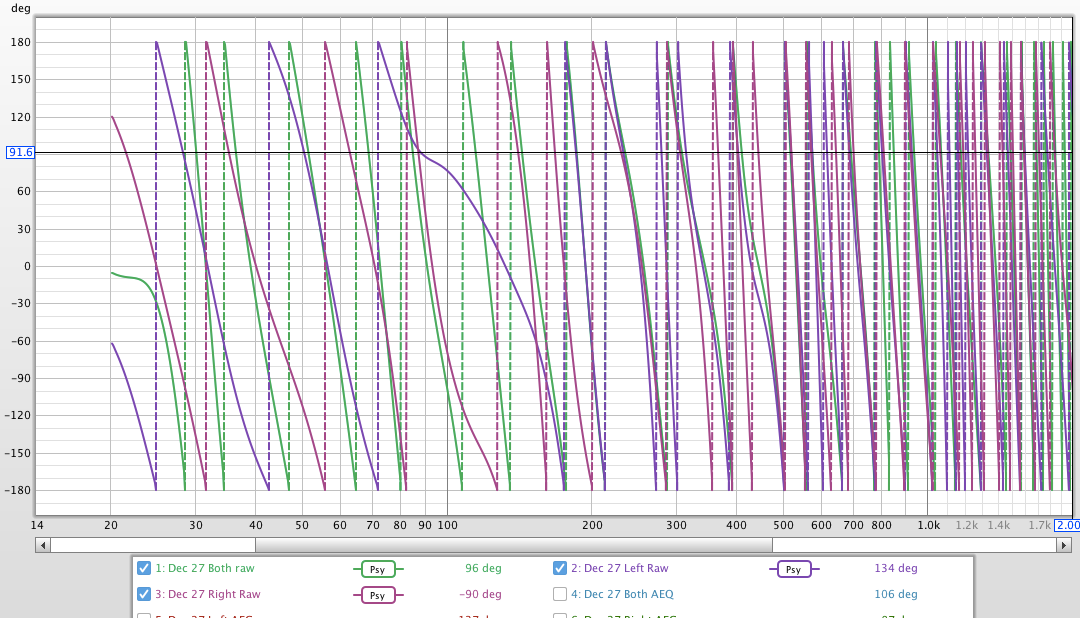Enable the Dec 27 Right AEQ trace checkbox

point(559,614)
